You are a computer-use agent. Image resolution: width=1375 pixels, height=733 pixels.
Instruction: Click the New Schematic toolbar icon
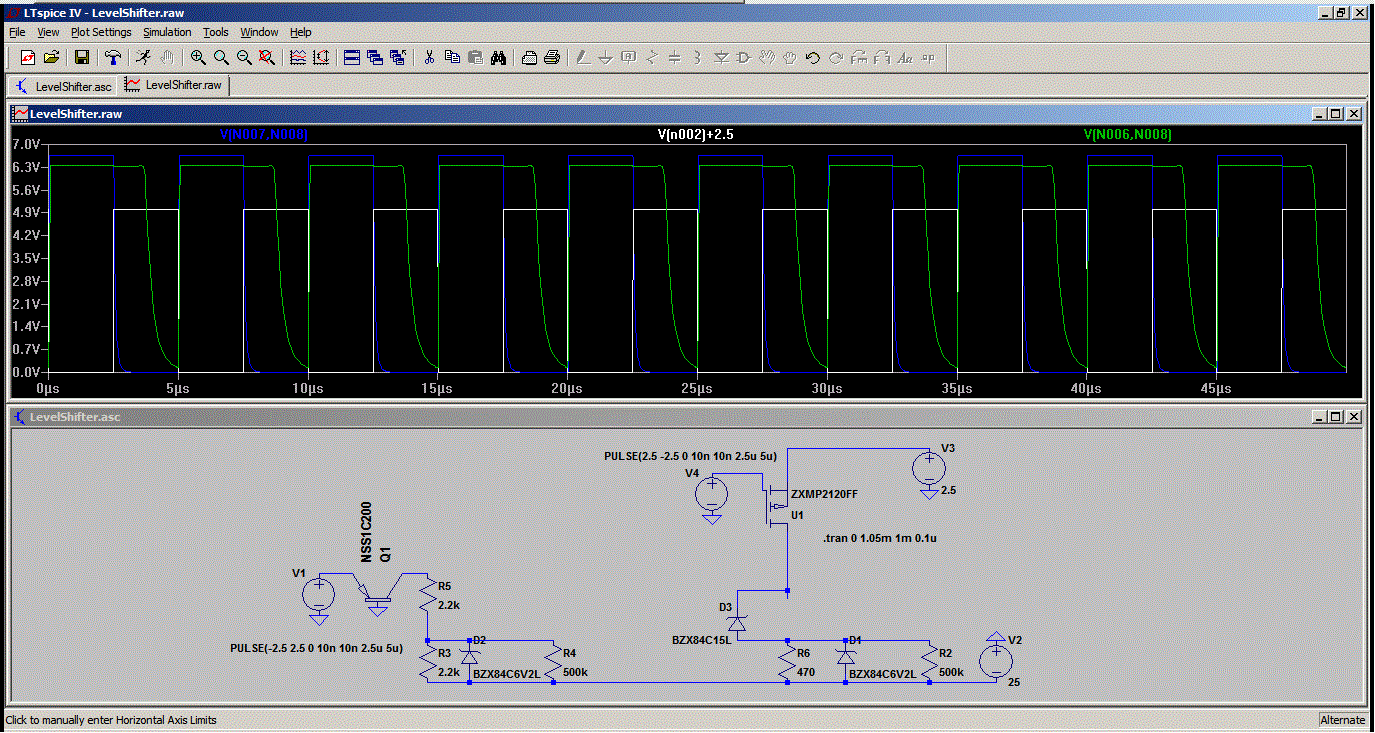28,58
